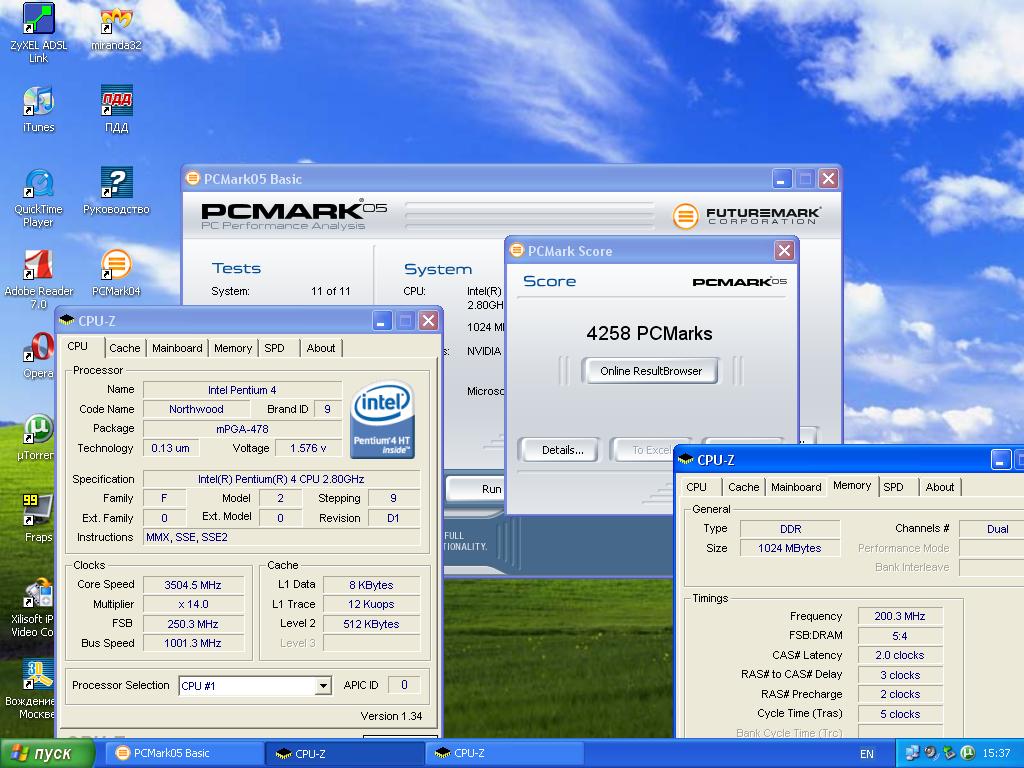Click the Run button in PCMark05
Image resolution: width=1024 pixels, height=768 pixels.
click(x=477, y=488)
